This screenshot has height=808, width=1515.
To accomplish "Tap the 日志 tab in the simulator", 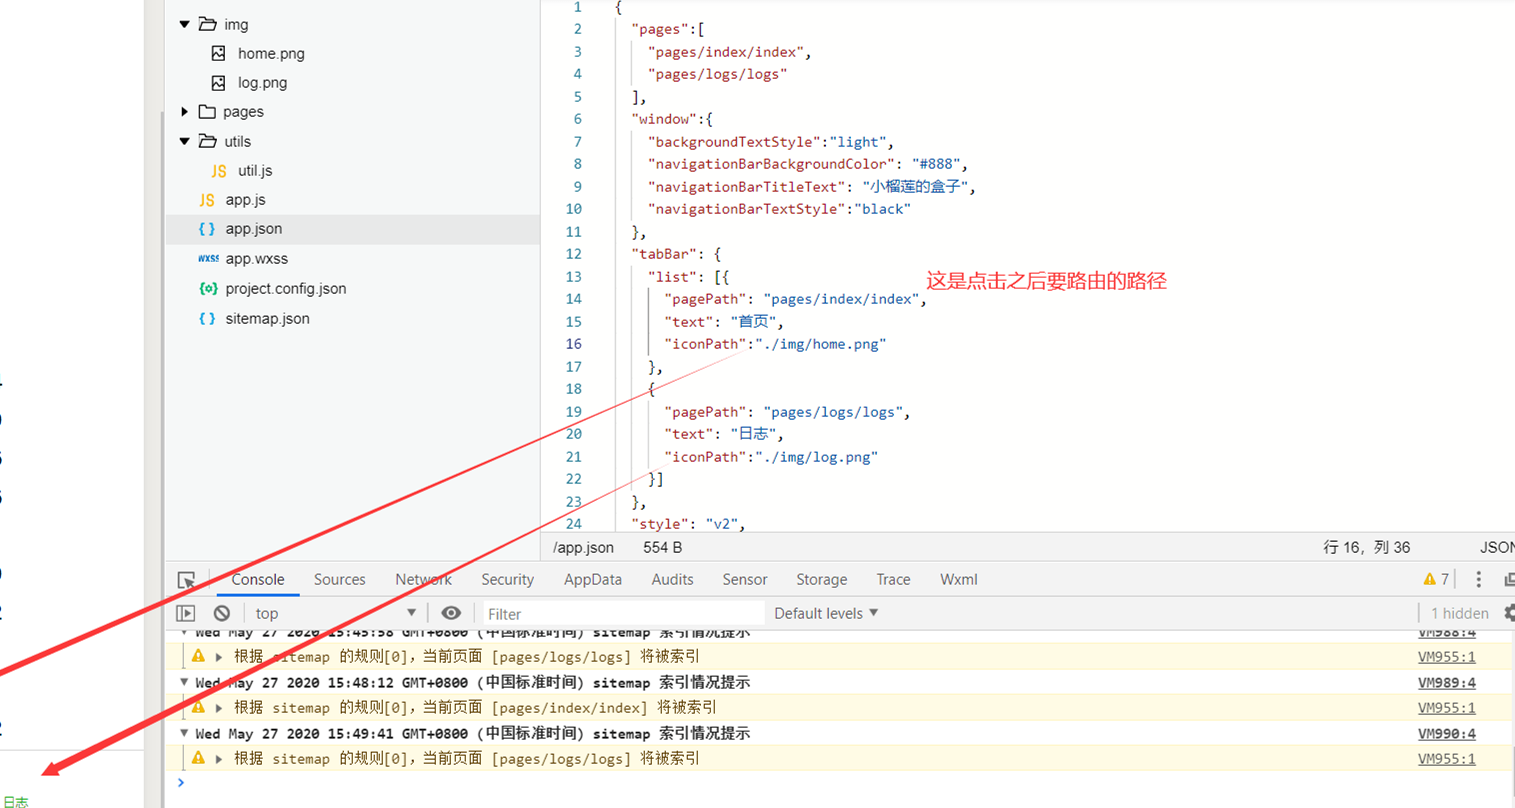I will tap(16, 801).
